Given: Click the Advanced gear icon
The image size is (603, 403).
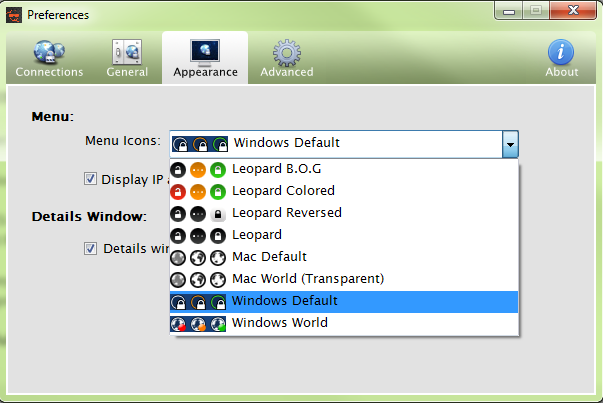Looking at the screenshot, I should click(287, 53).
